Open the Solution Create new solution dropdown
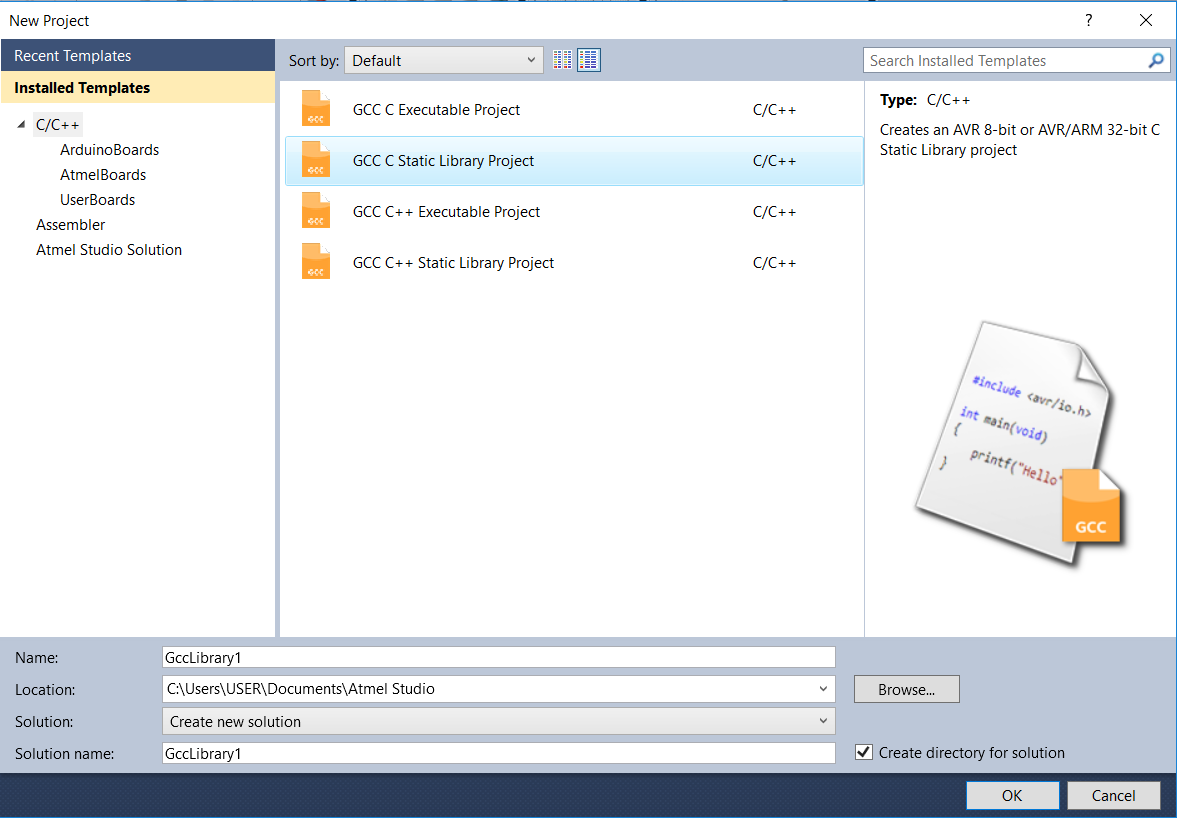This screenshot has width=1177, height=818. click(x=498, y=721)
